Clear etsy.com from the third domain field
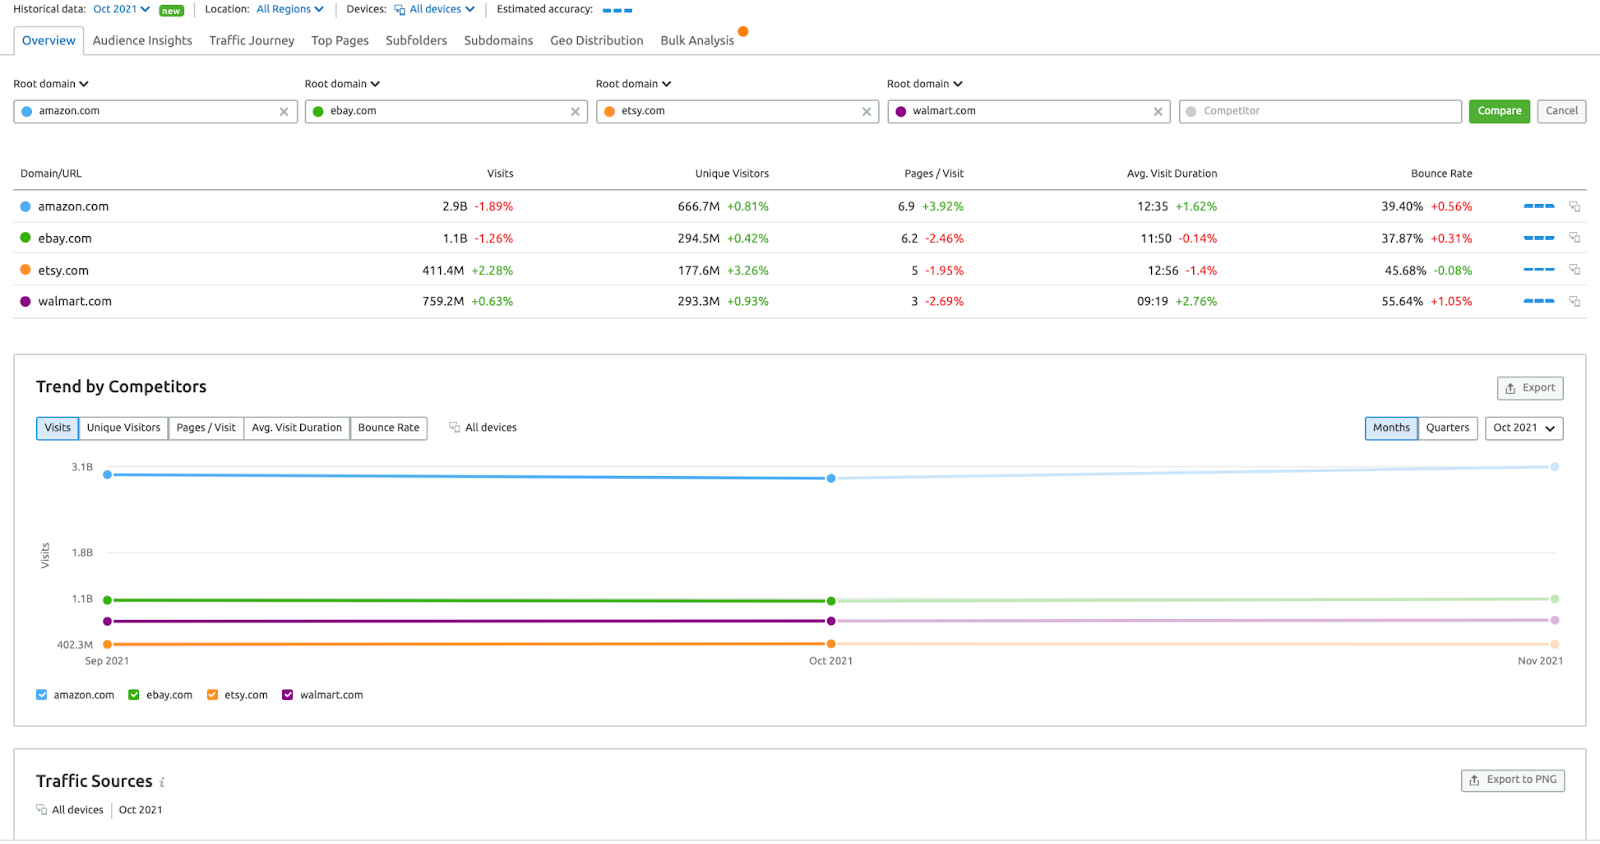The width and height of the screenshot is (1600, 844). (x=866, y=112)
